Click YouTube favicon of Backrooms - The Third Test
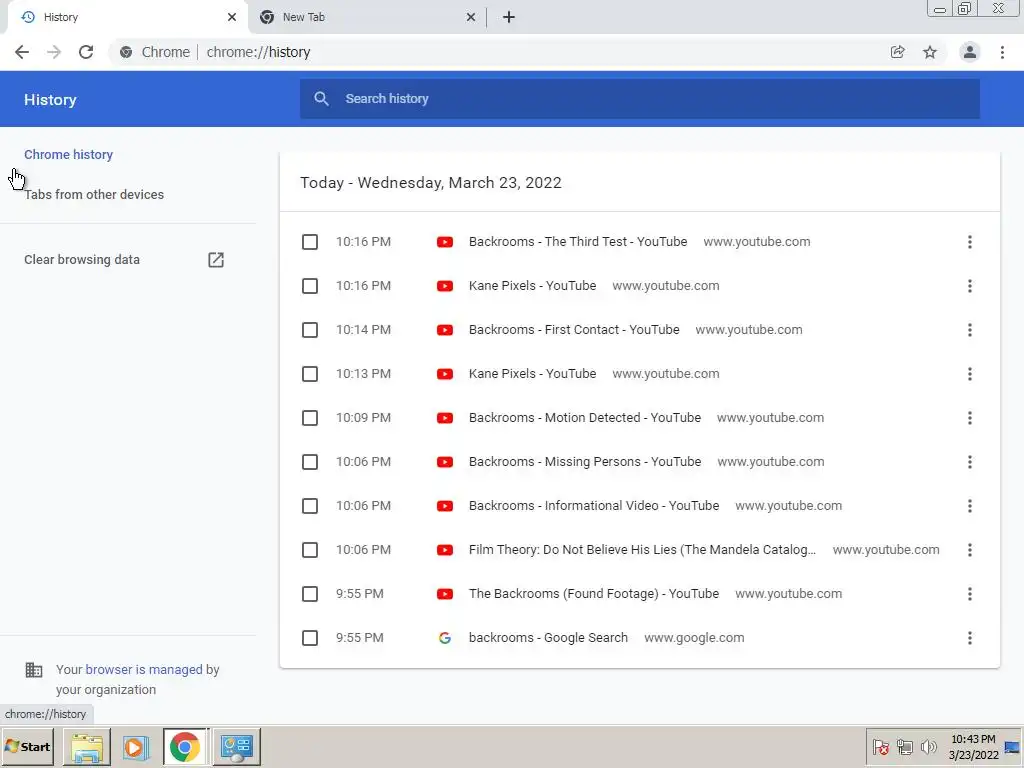This screenshot has width=1024, height=768. click(445, 242)
